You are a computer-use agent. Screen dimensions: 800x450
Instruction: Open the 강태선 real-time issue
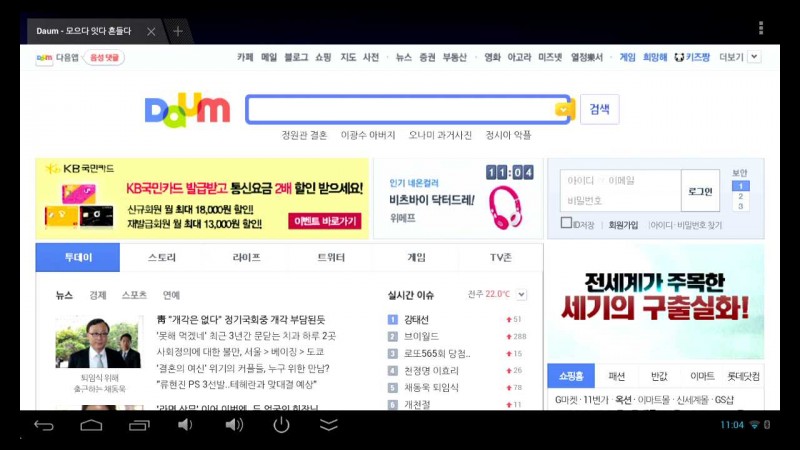click(x=416, y=319)
